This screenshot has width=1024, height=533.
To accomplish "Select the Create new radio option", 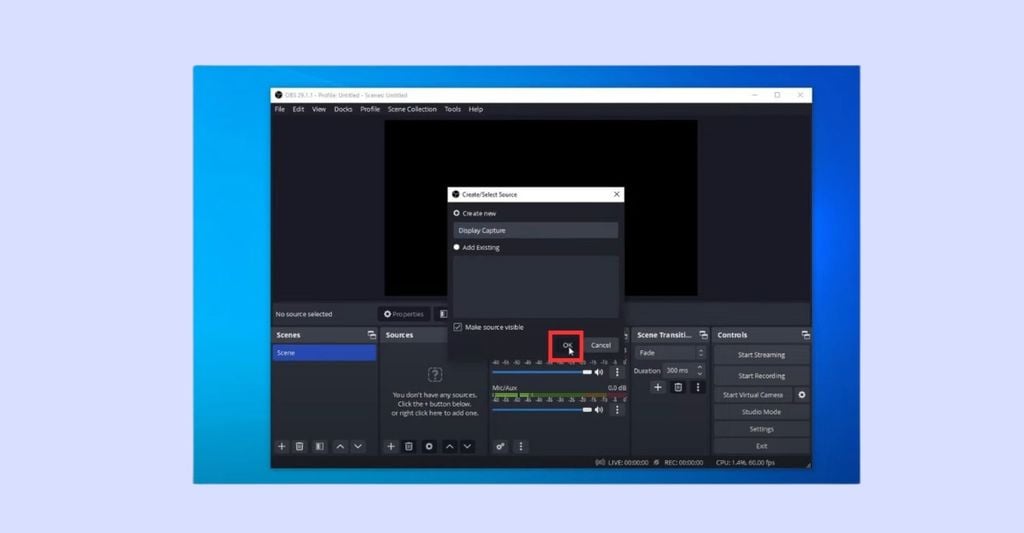I will pos(456,213).
